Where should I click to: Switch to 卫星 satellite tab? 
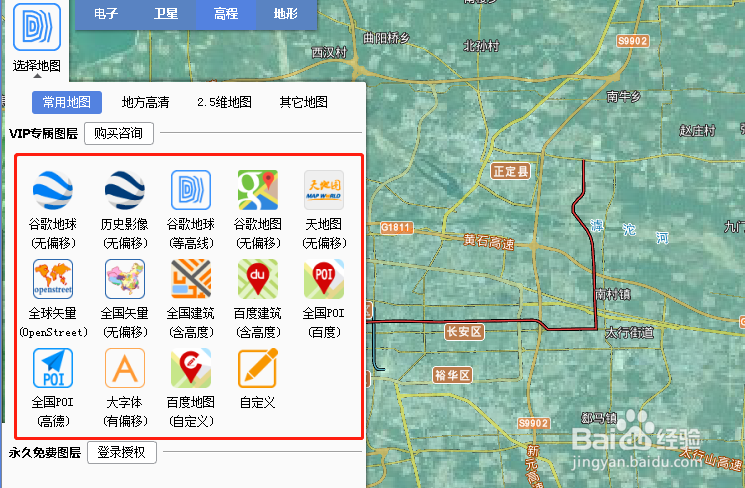click(166, 14)
